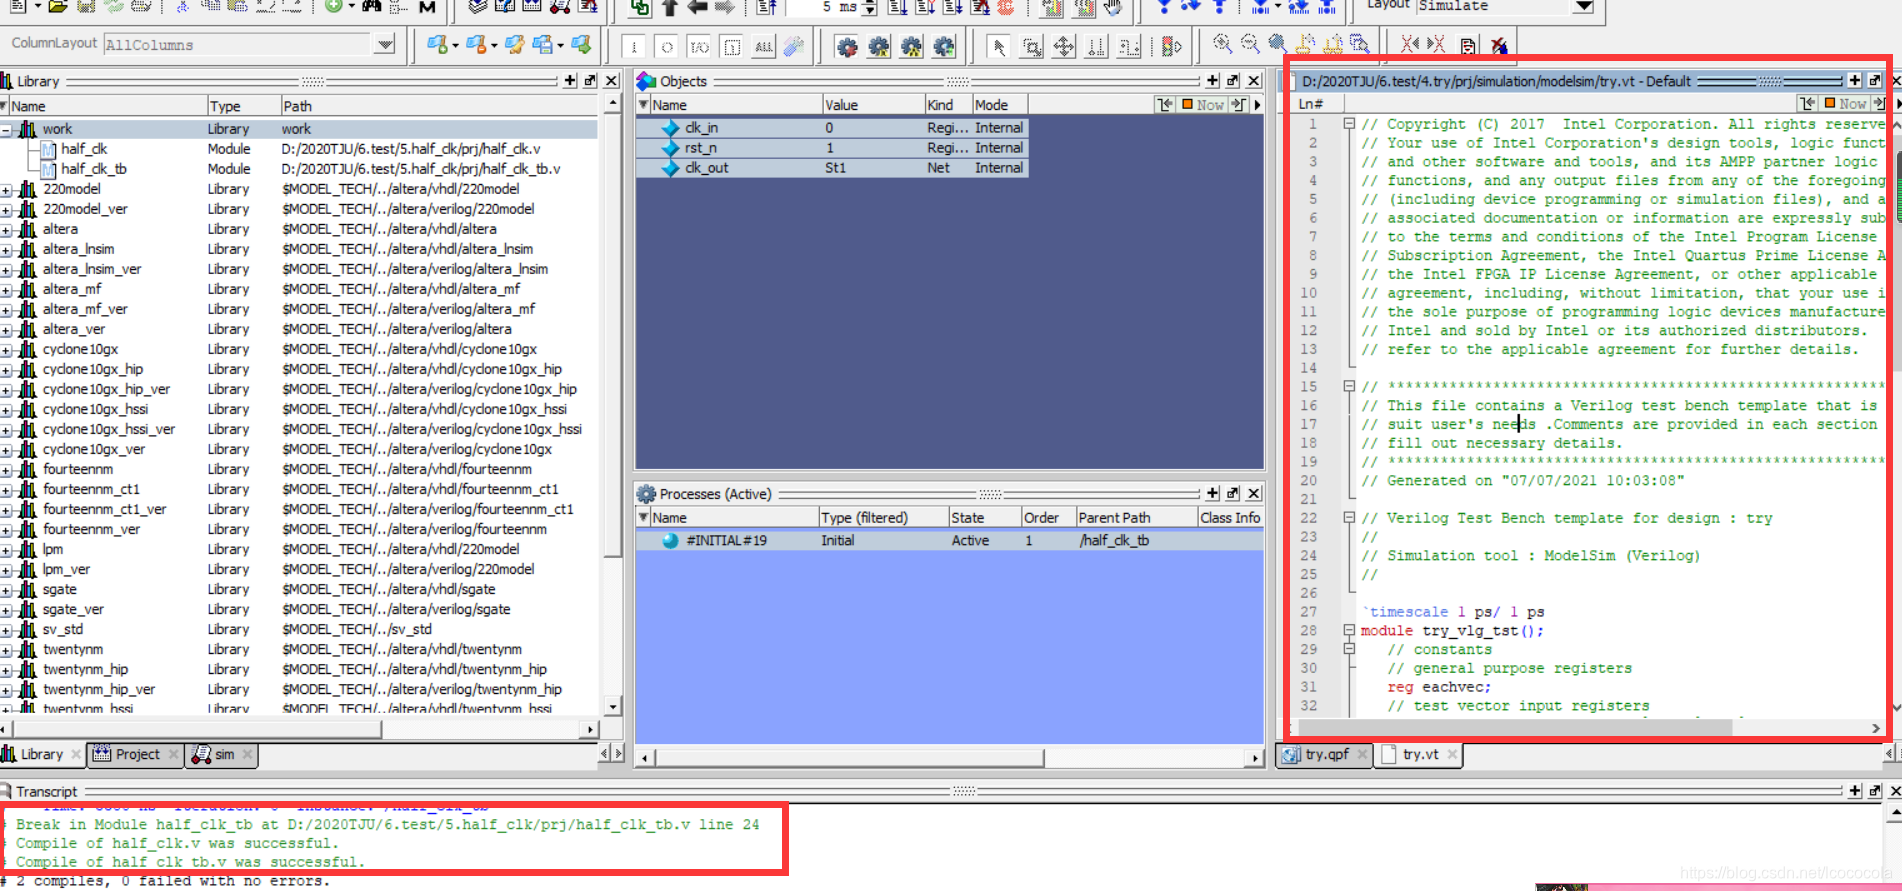Viewport: 1902px width, 891px height.
Task: Select the 'clk_out' signal in Objects
Action: tap(831, 168)
